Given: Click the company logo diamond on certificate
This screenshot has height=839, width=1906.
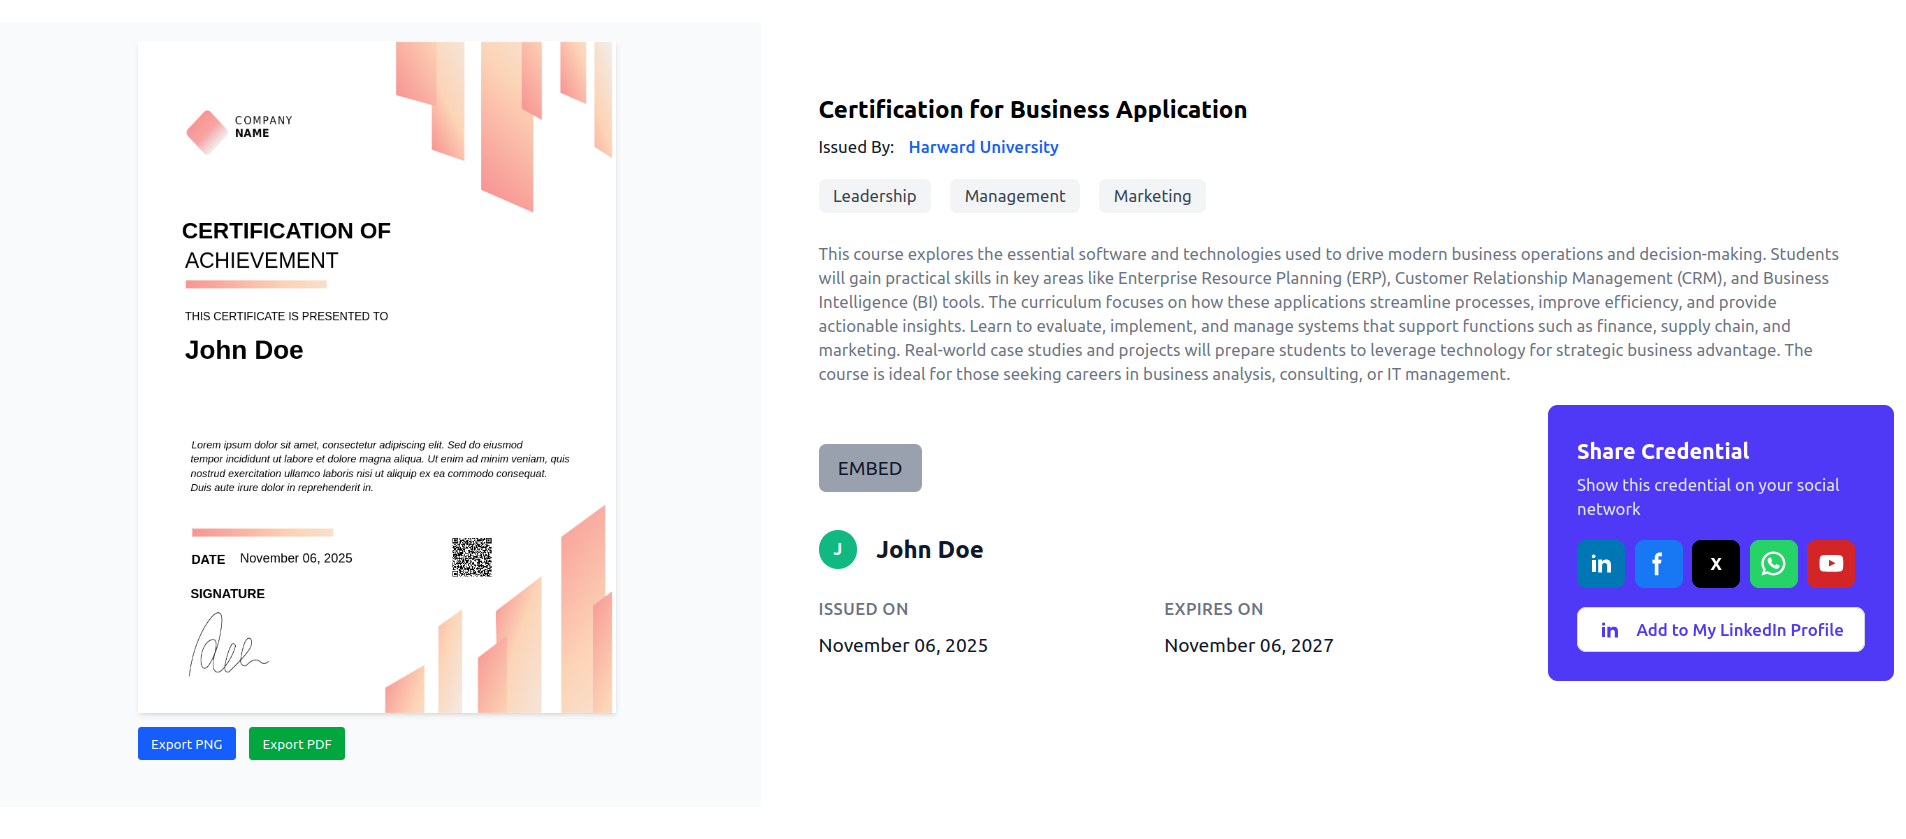Looking at the screenshot, I should 207,132.
